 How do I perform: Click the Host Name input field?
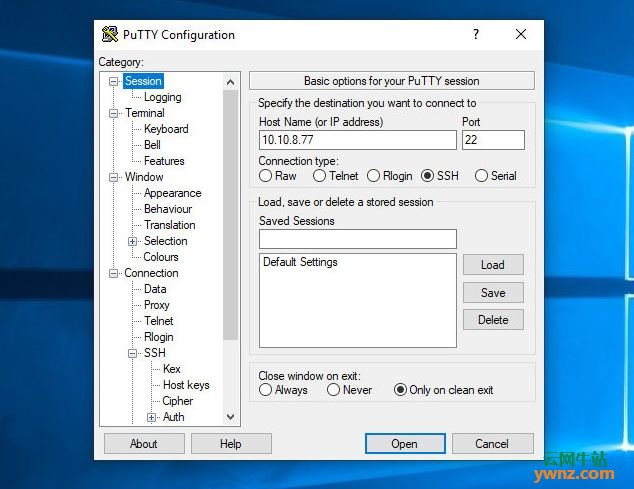click(x=358, y=140)
